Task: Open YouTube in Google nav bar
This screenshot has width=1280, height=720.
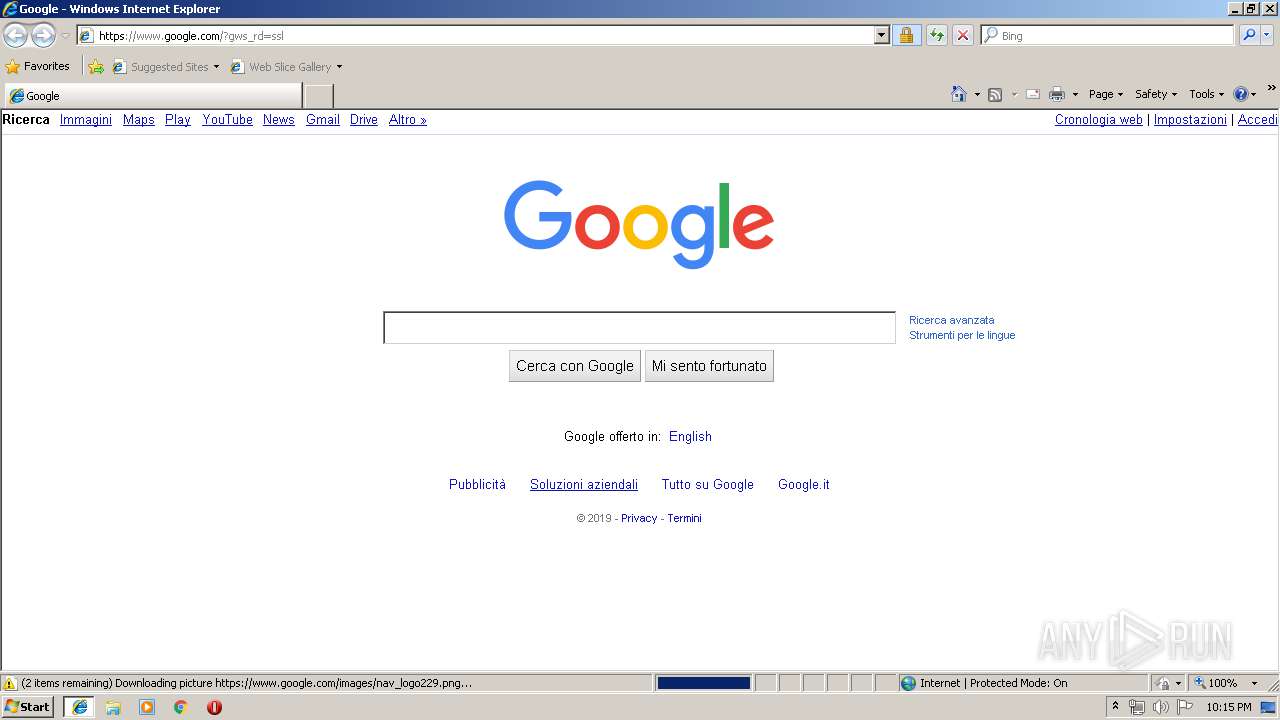Action: [x=227, y=119]
